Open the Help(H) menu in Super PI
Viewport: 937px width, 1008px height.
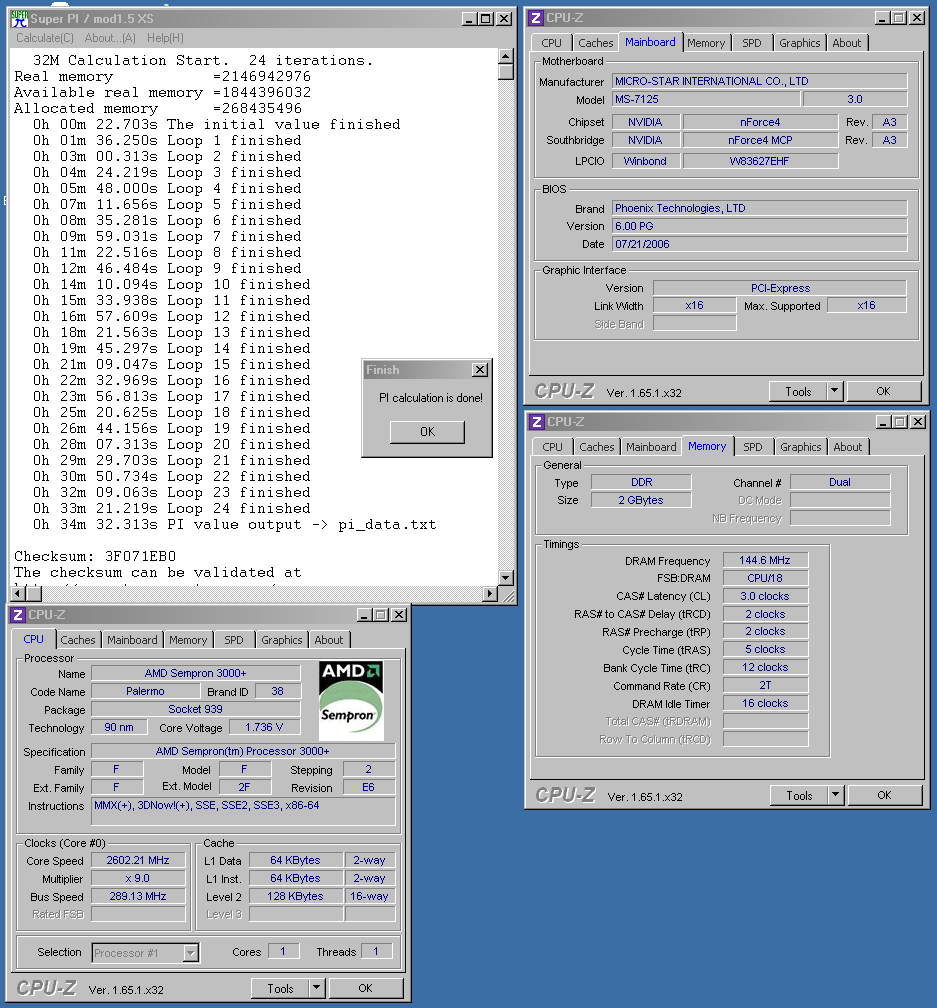pos(165,38)
